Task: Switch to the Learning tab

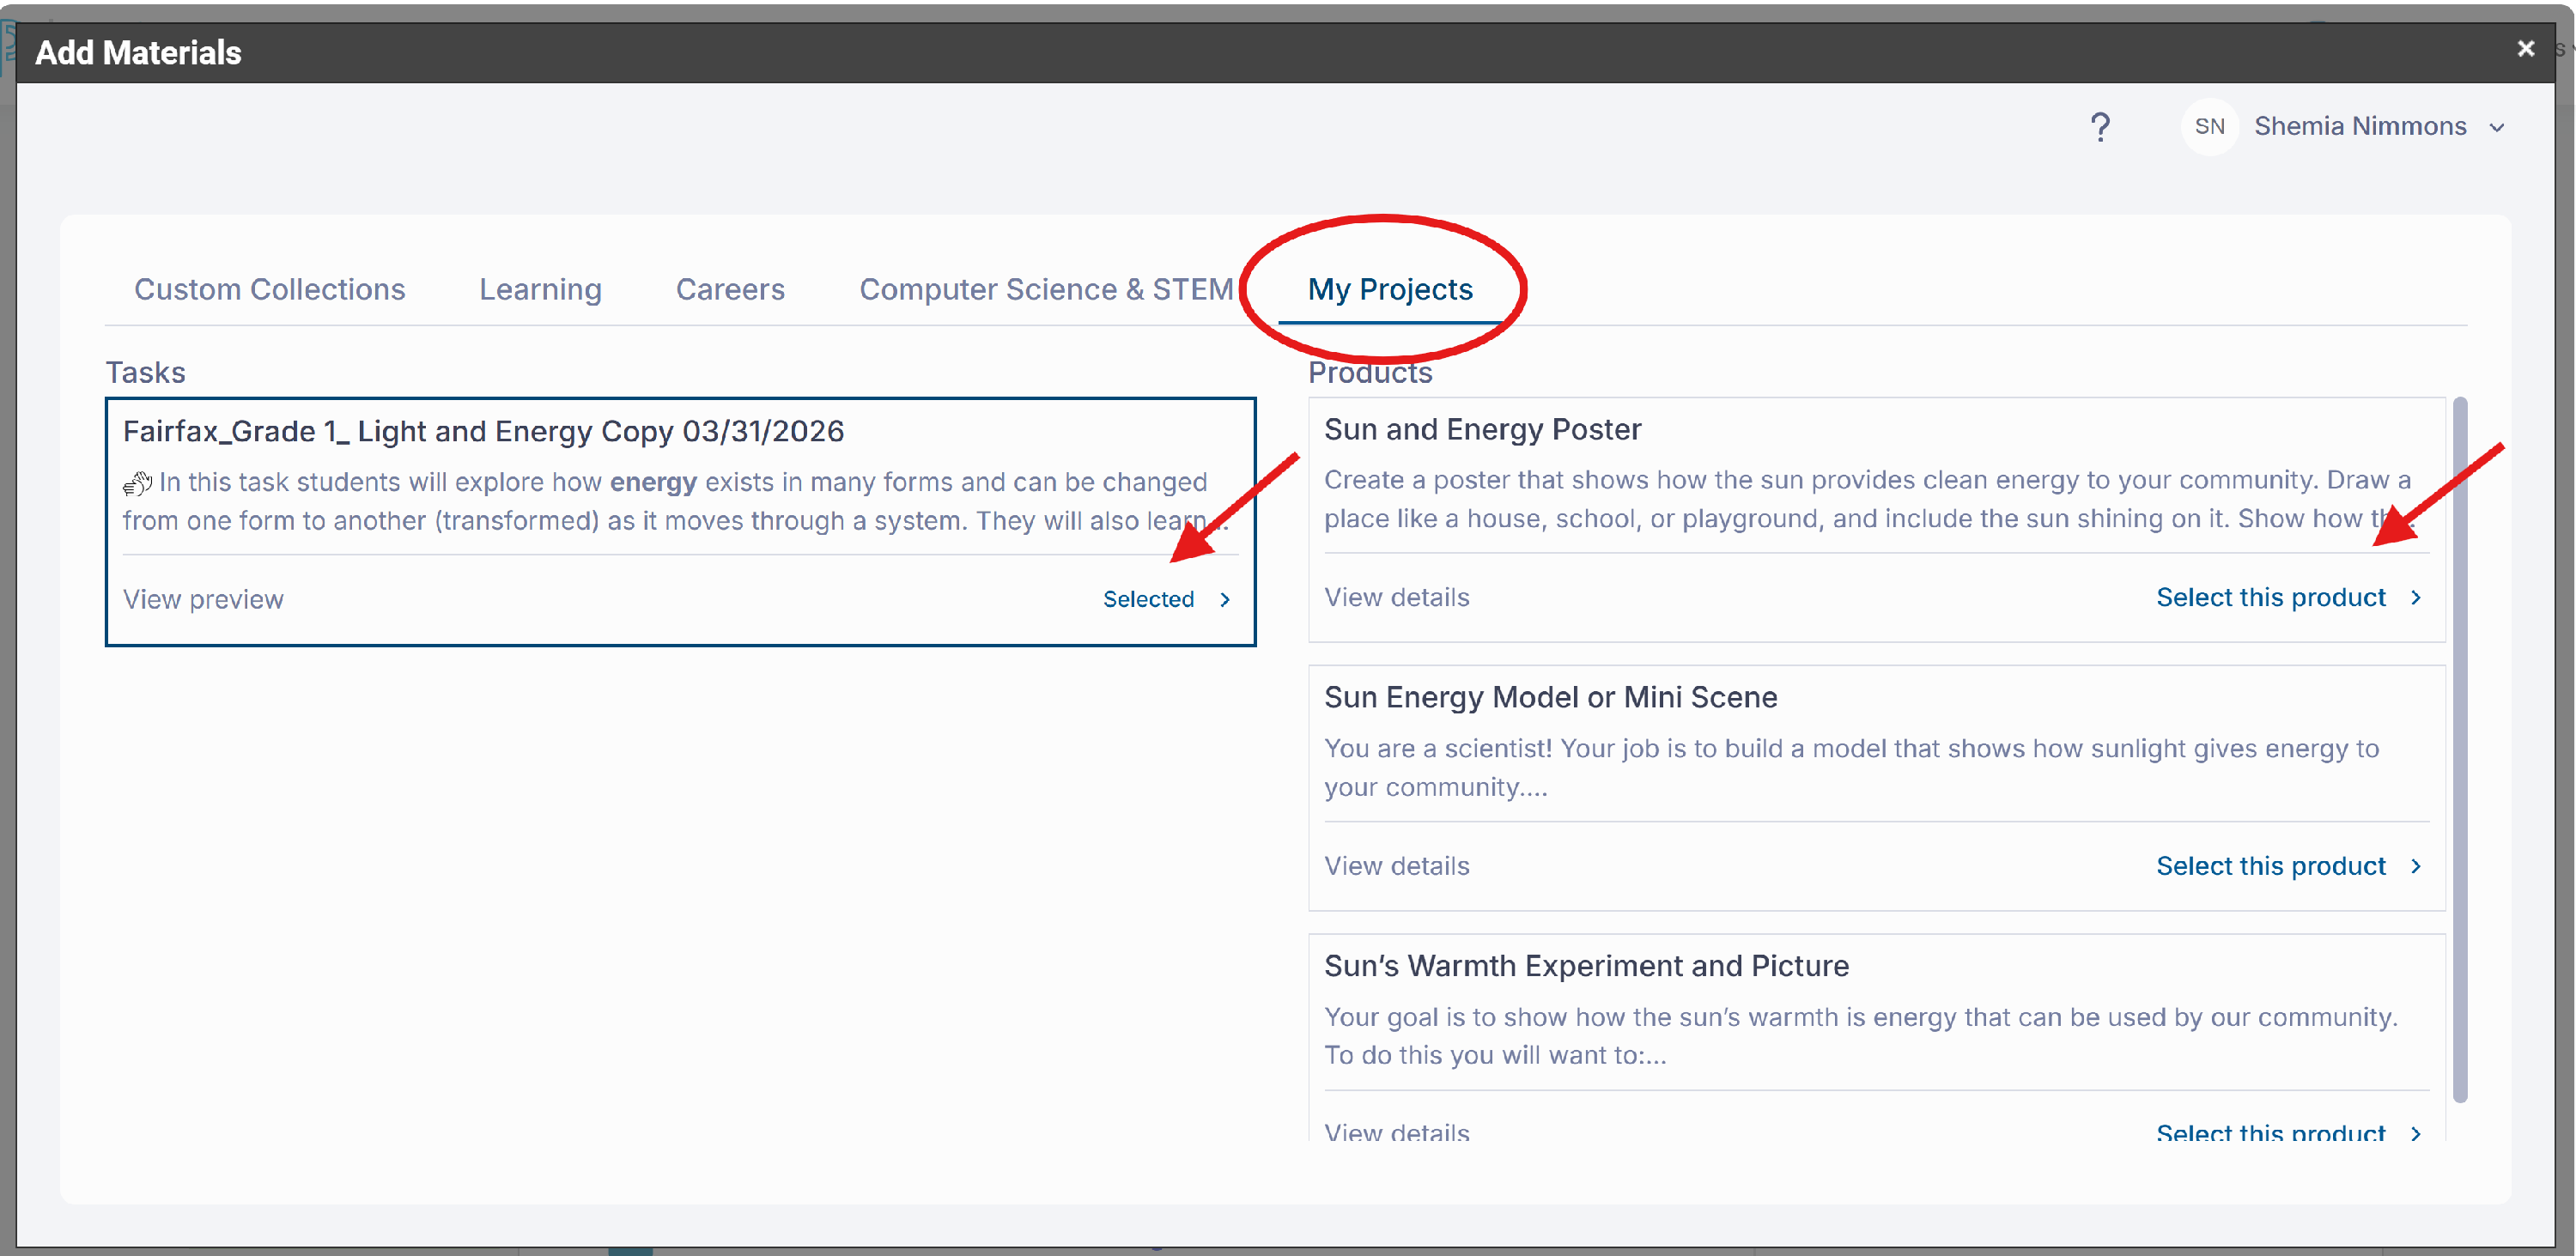Action: pyautogui.click(x=540, y=289)
